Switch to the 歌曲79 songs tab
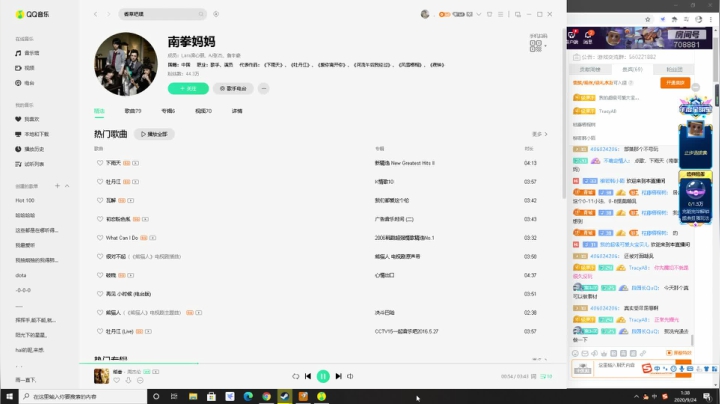The width and height of the screenshot is (720, 404). pos(133,111)
